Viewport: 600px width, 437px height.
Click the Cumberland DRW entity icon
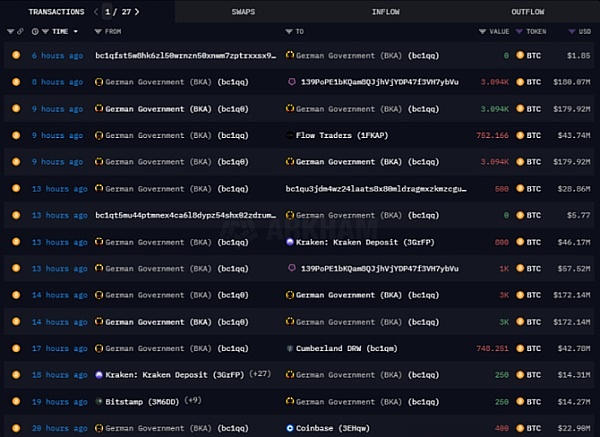[290, 348]
